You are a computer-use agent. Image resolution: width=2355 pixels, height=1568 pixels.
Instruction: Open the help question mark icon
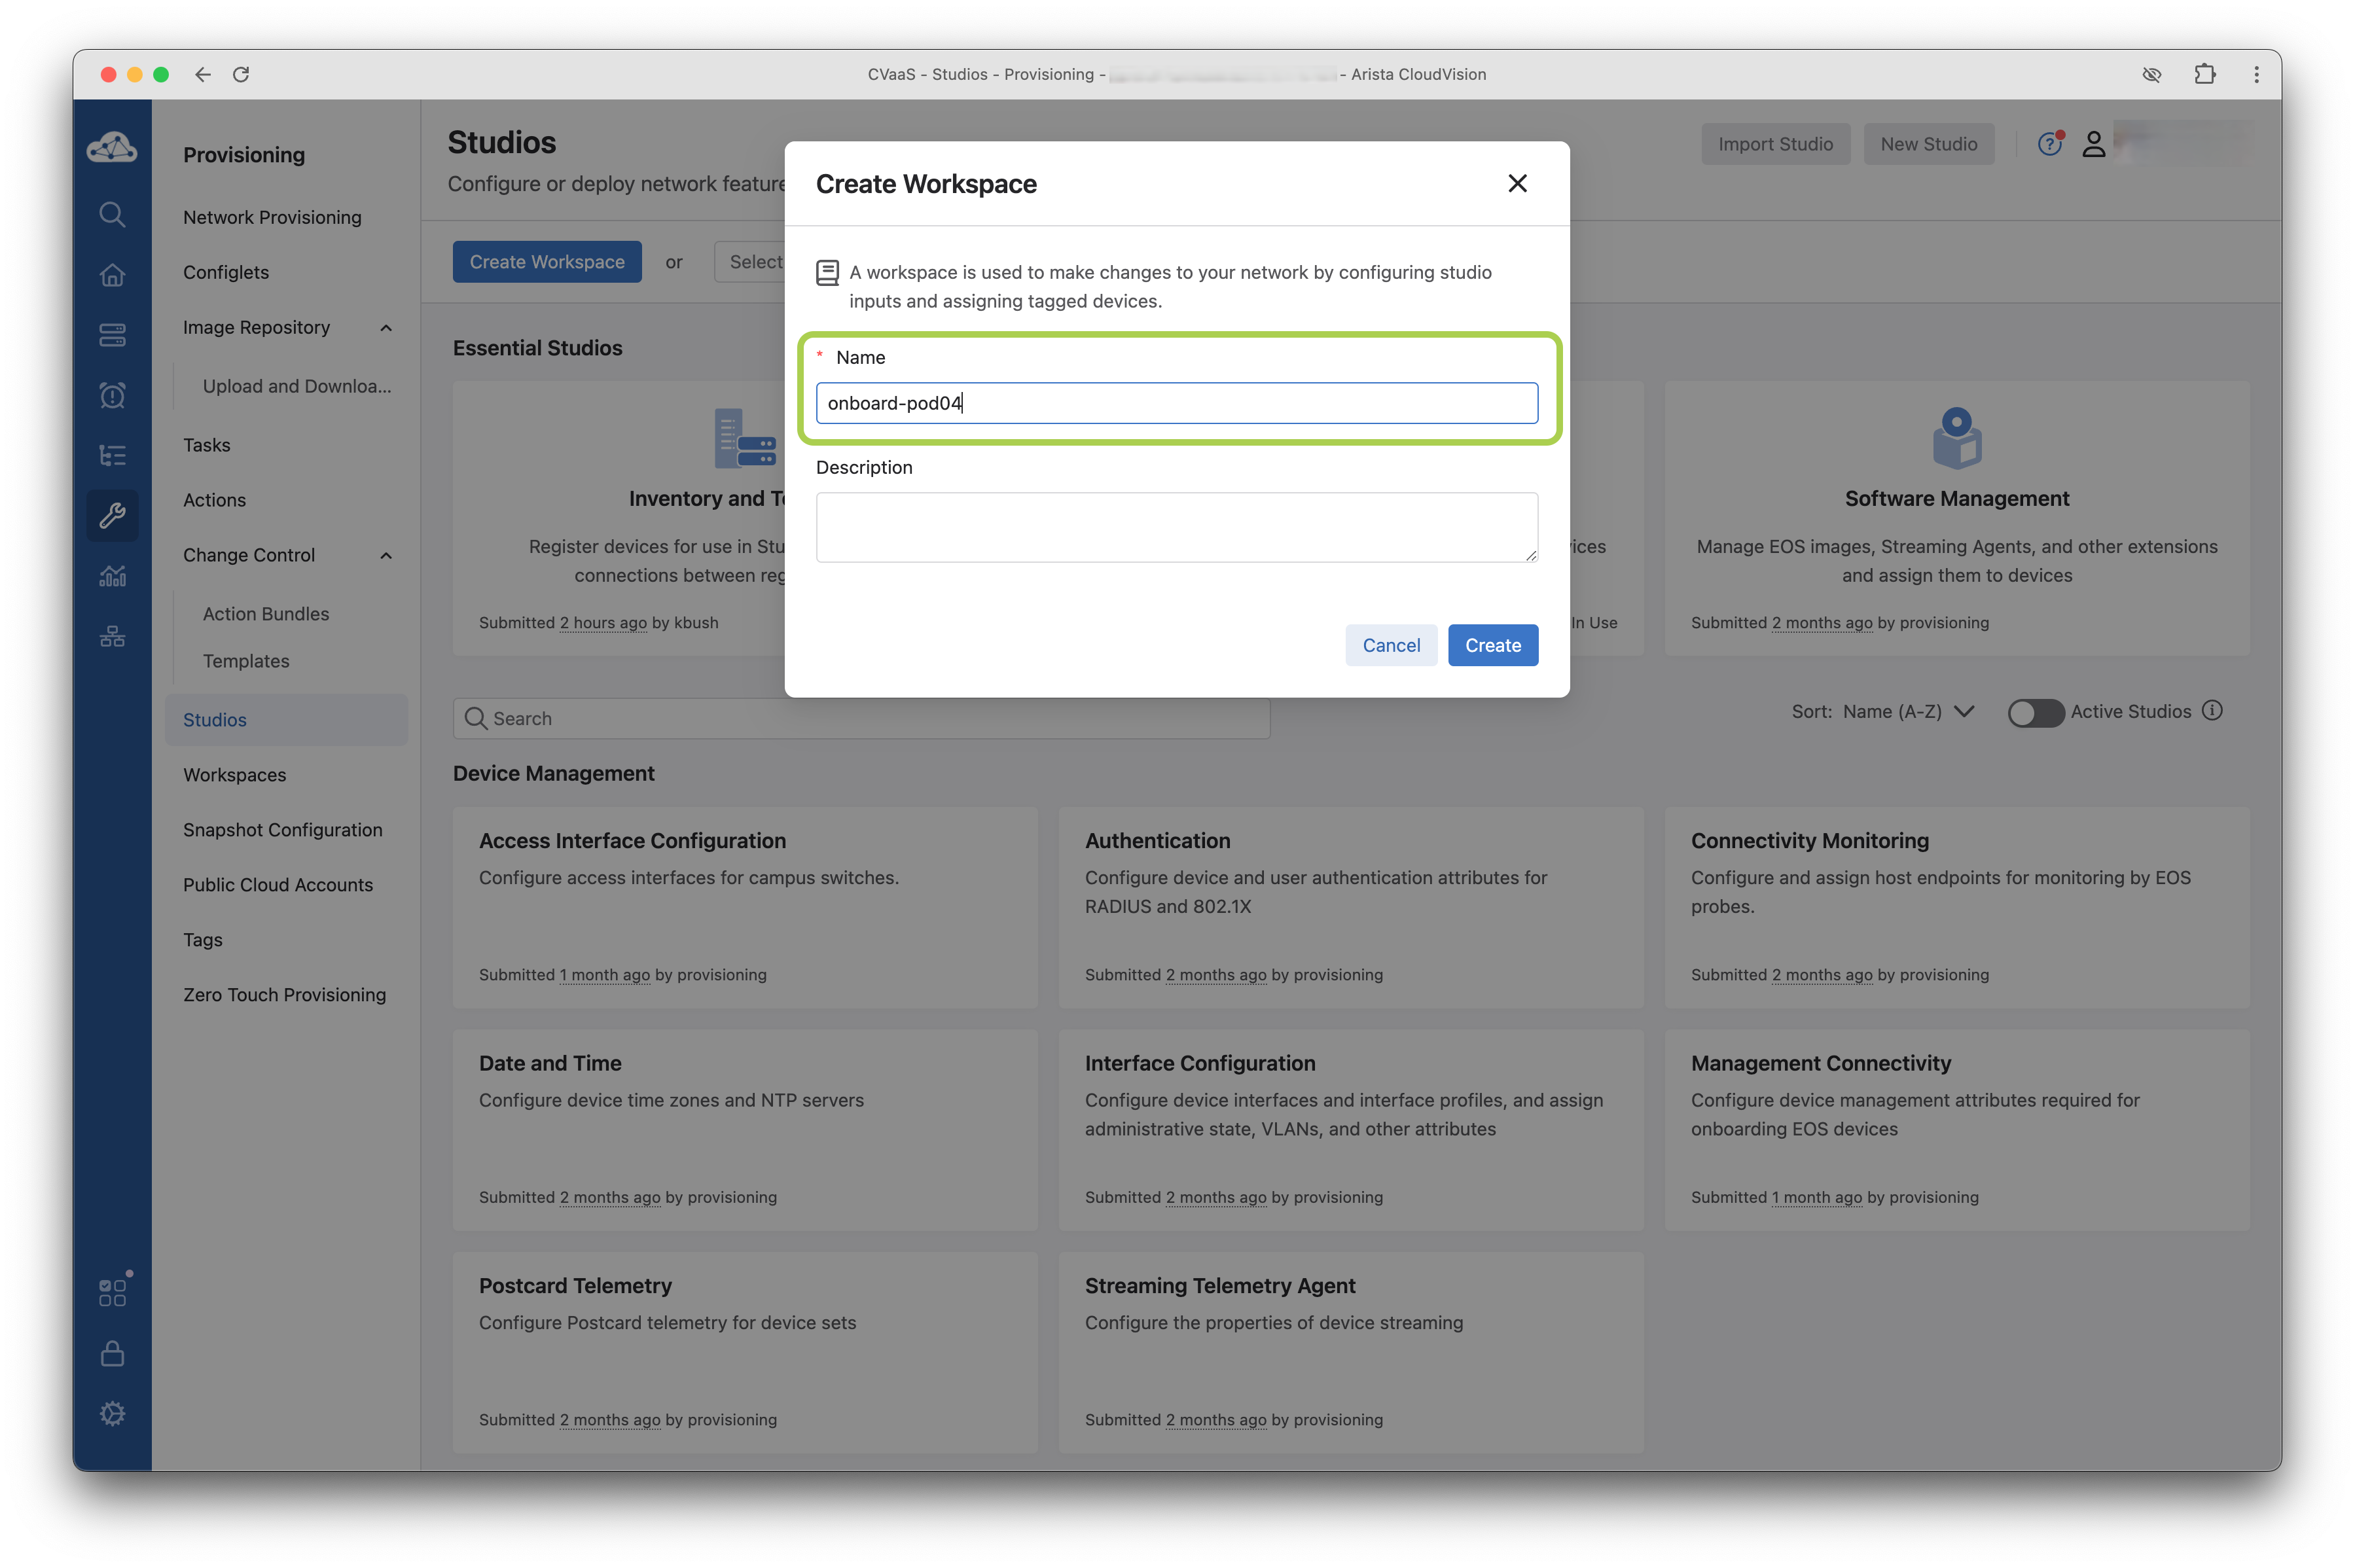[x=2049, y=145]
